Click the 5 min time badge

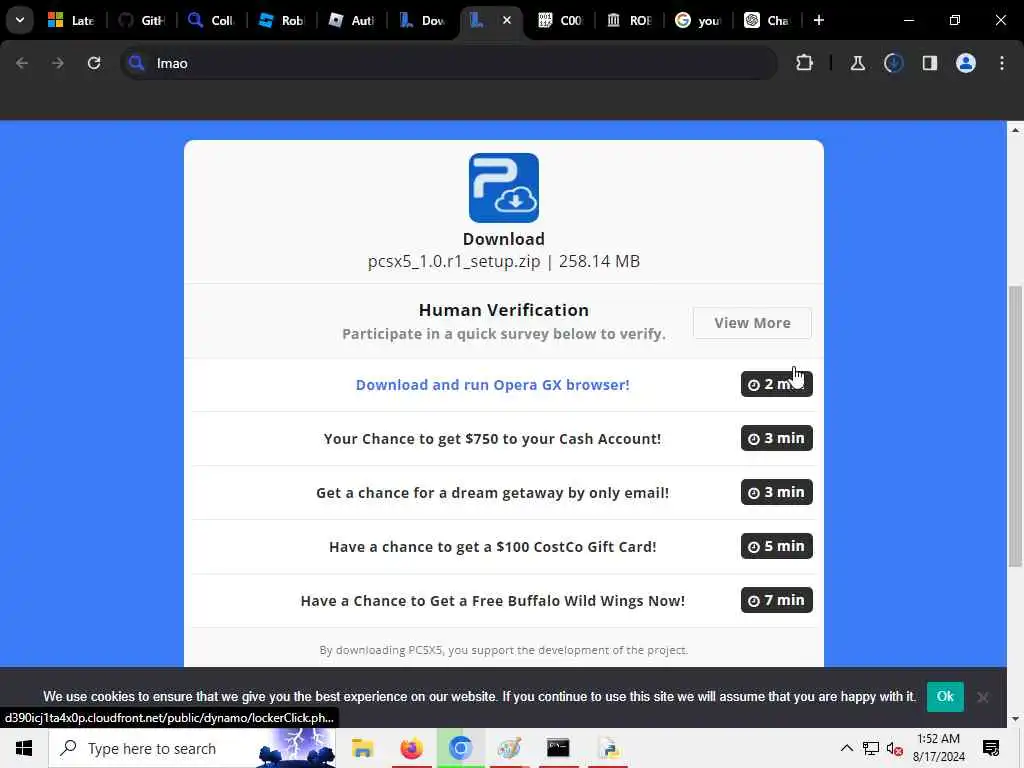(x=776, y=546)
